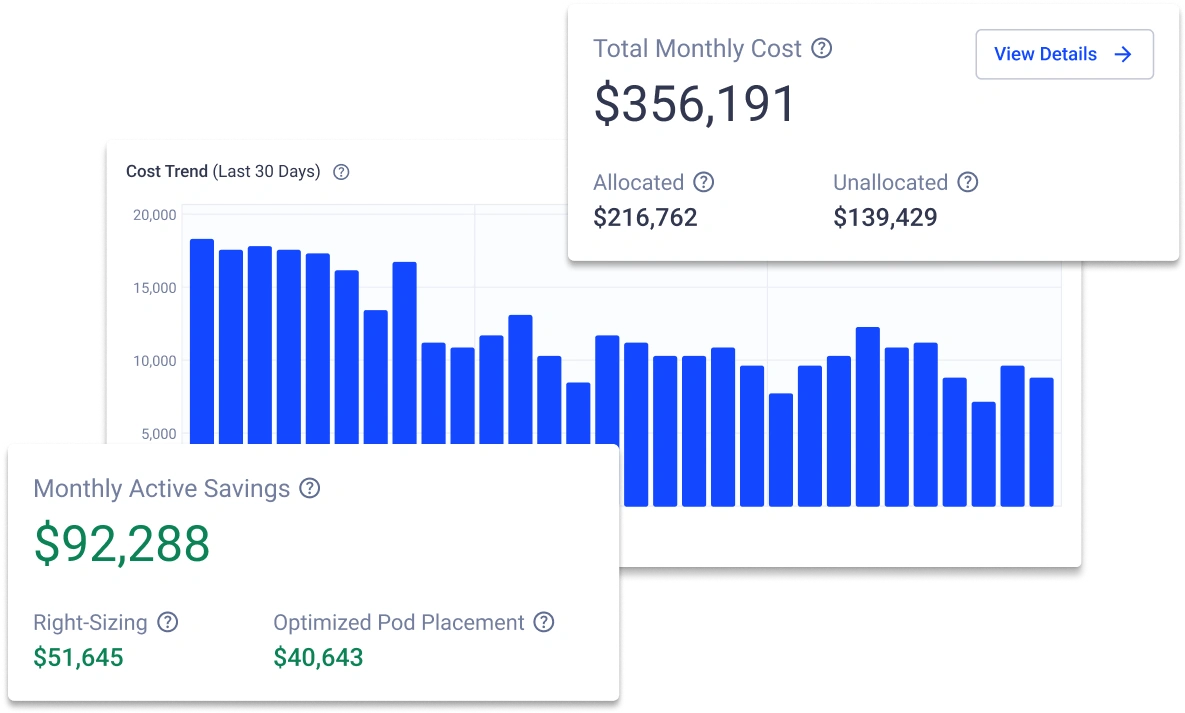
Task: Select the $92,288 savings amount
Action: click(120, 544)
